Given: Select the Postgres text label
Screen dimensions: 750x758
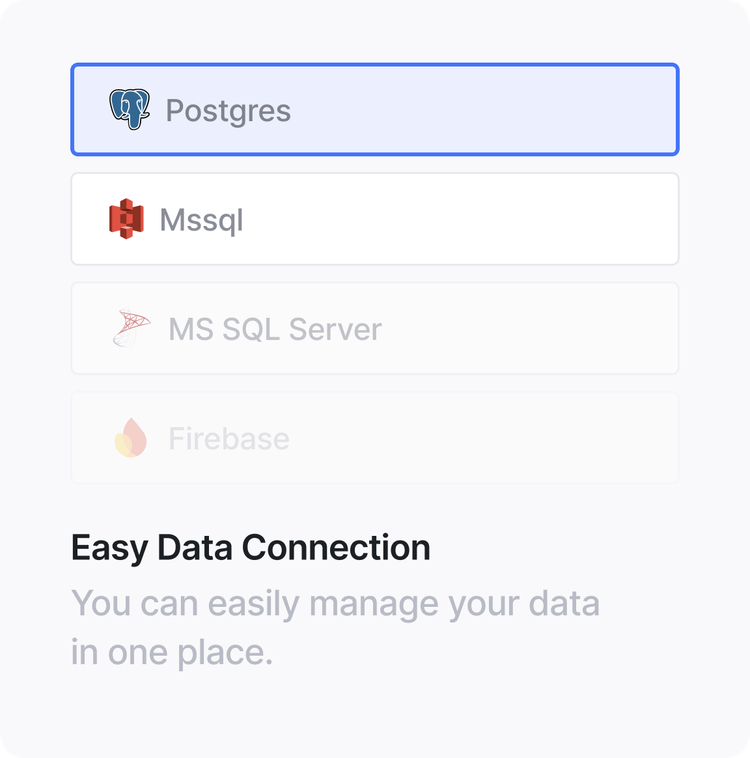Looking at the screenshot, I should [x=228, y=111].
